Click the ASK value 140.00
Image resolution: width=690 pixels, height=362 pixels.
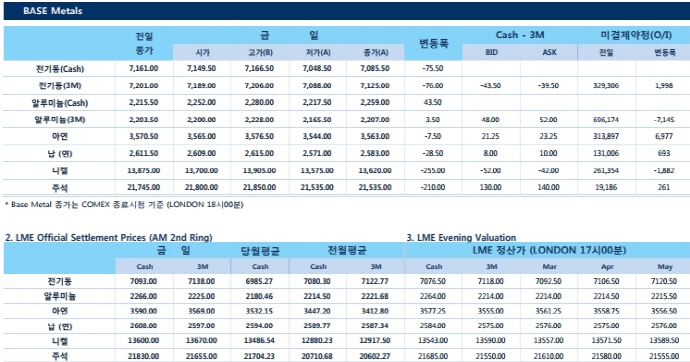click(548, 187)
